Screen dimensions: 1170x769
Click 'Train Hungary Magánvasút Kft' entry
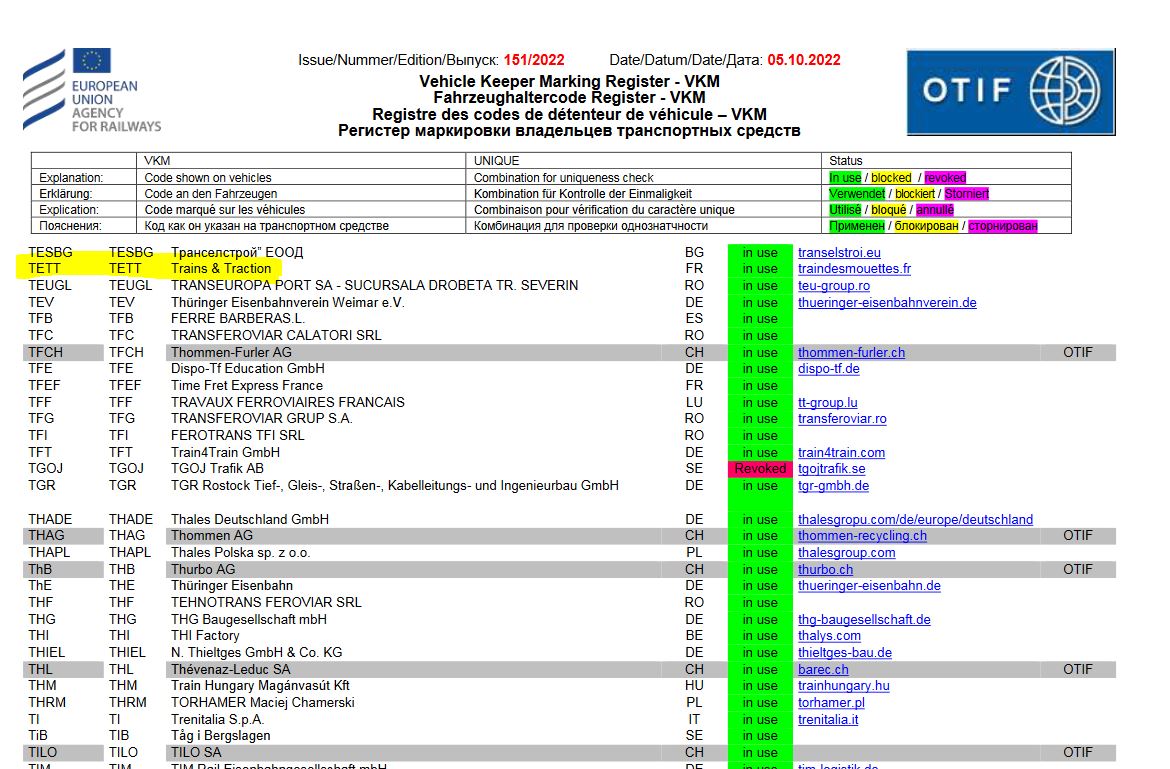(x=260, y=685)
